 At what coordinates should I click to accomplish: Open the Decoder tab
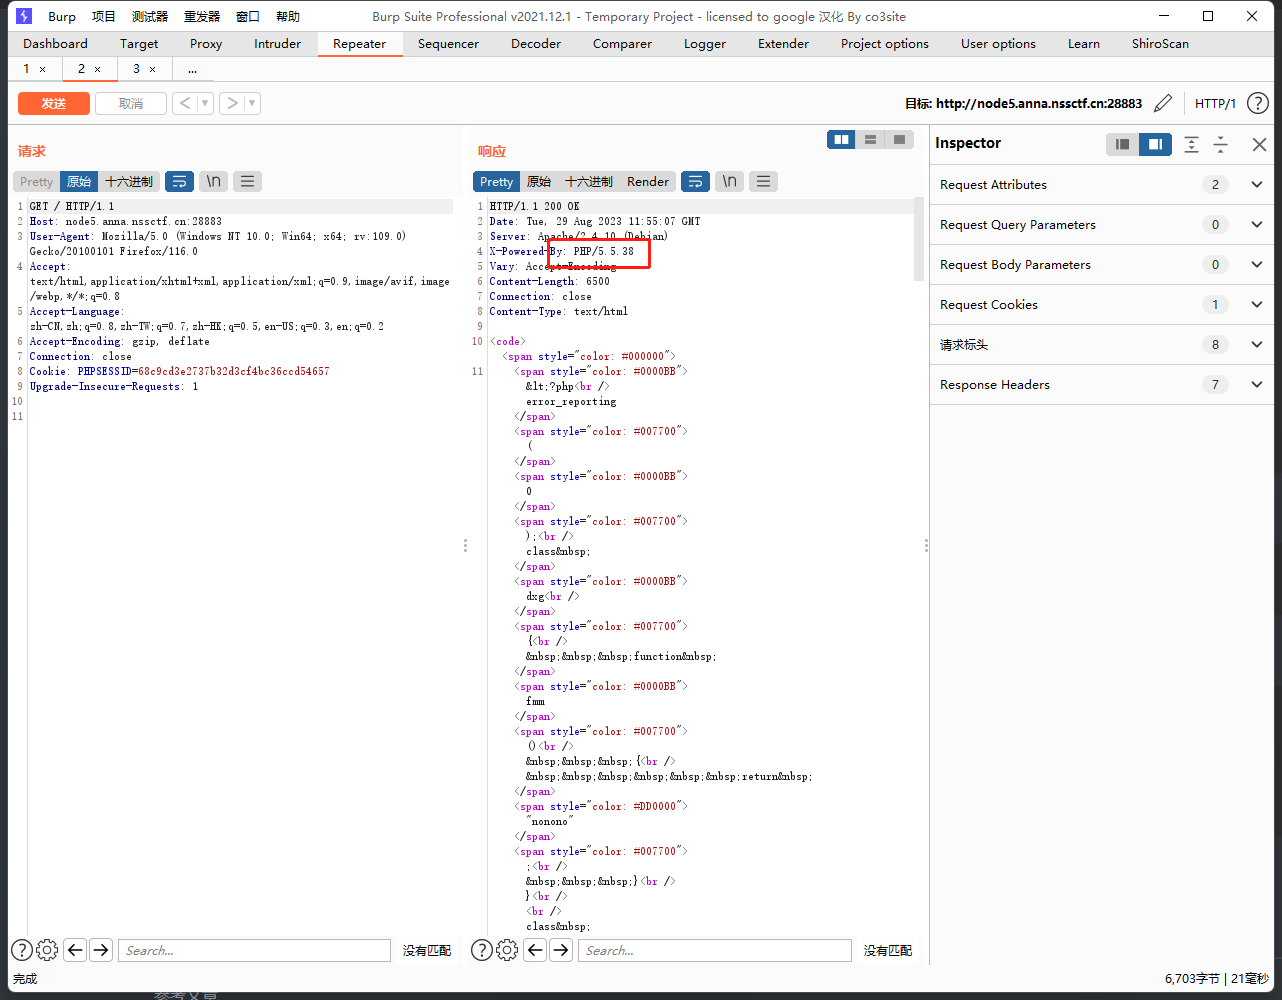(x=536, y=44)
